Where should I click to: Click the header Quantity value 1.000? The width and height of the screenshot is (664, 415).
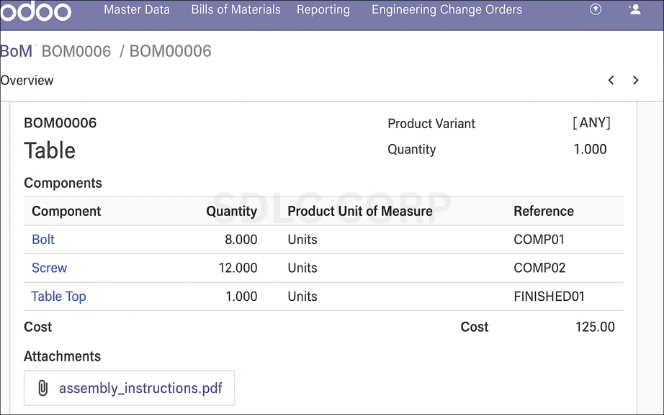pyautogui.click(x=590, y=149)
